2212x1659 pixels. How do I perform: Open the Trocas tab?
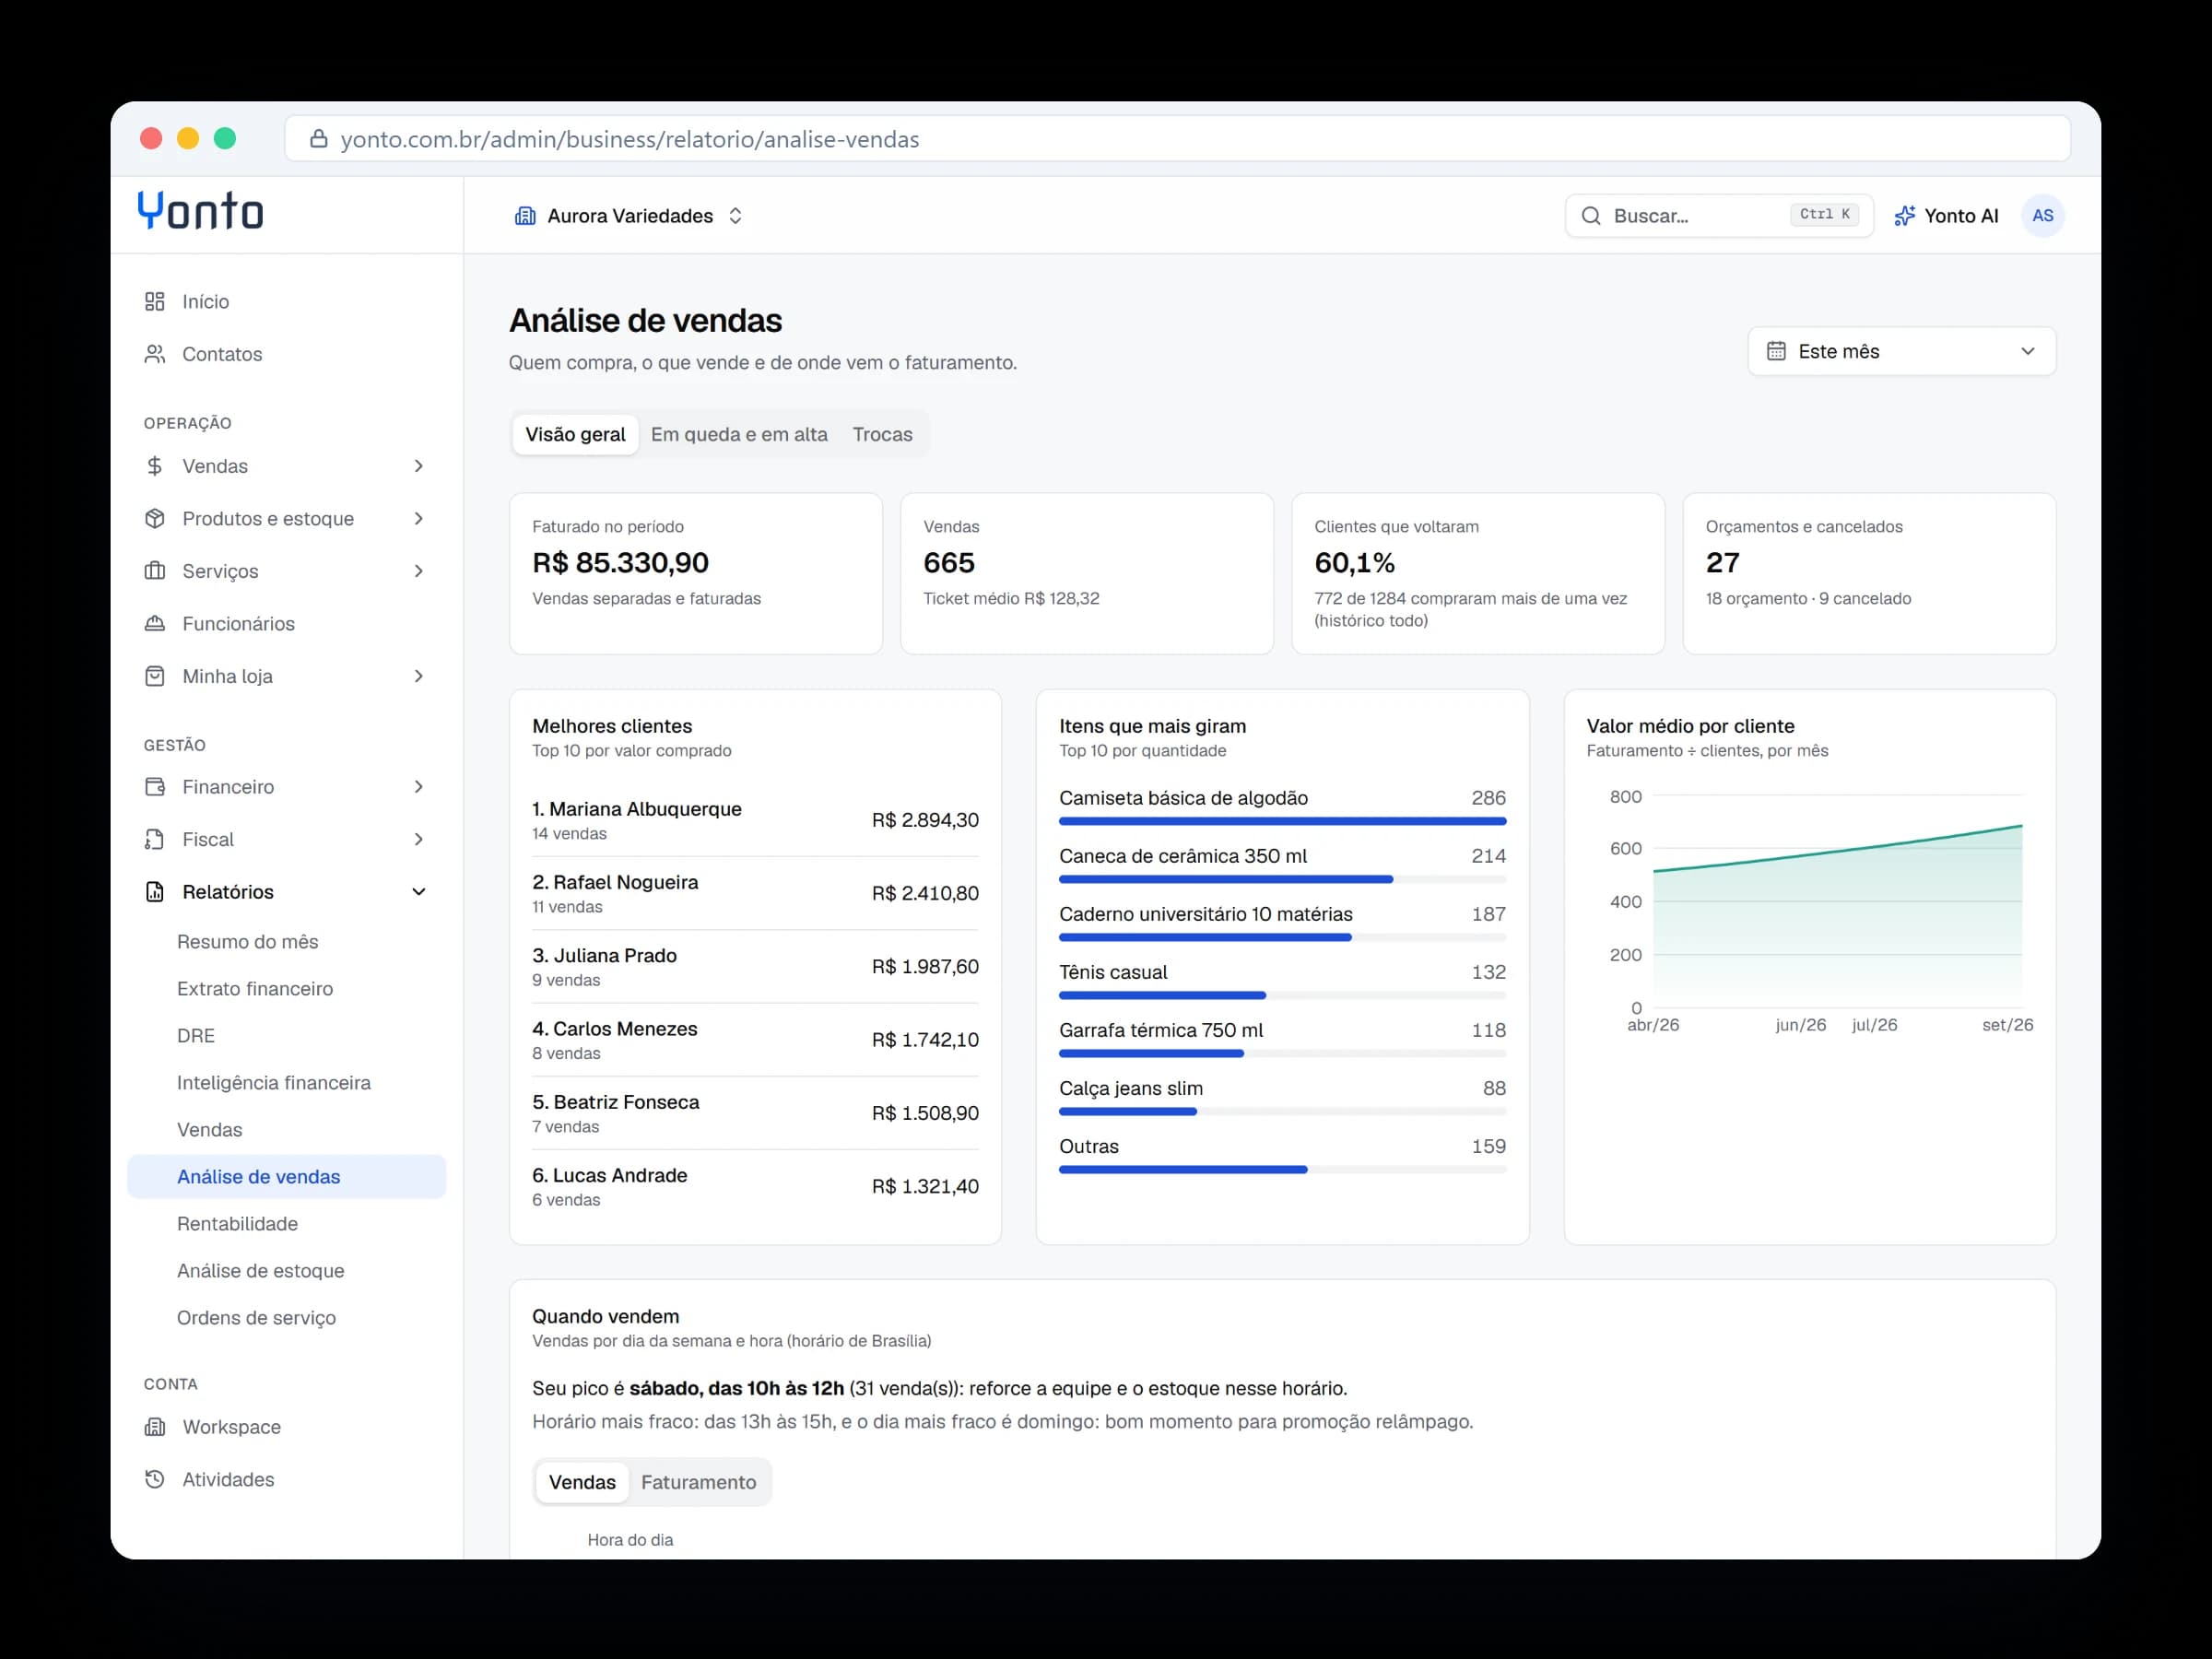tap(882, 434)
